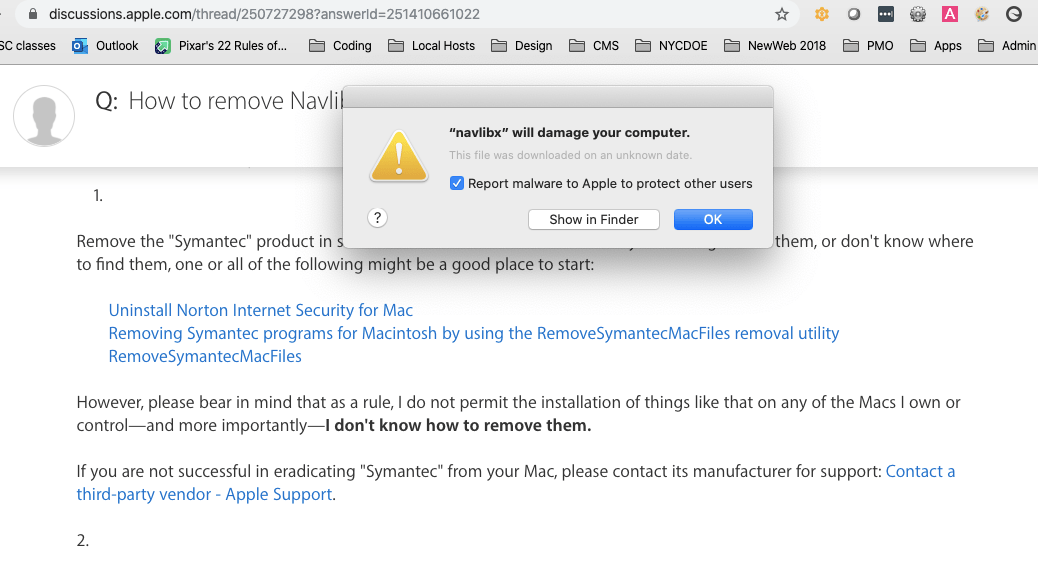Click the address bar URL
This screenshot has width=1038, height=574.
(264, 14)
